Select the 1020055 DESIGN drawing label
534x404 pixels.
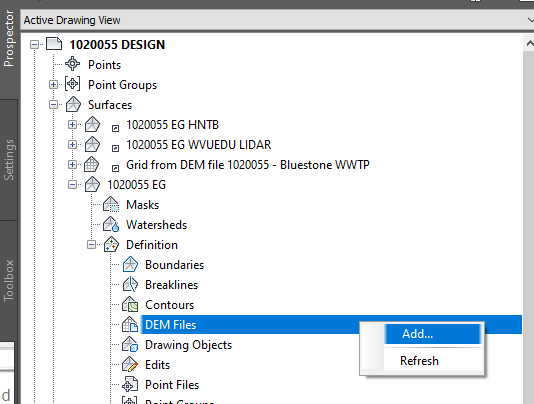(x=117, y=45)
